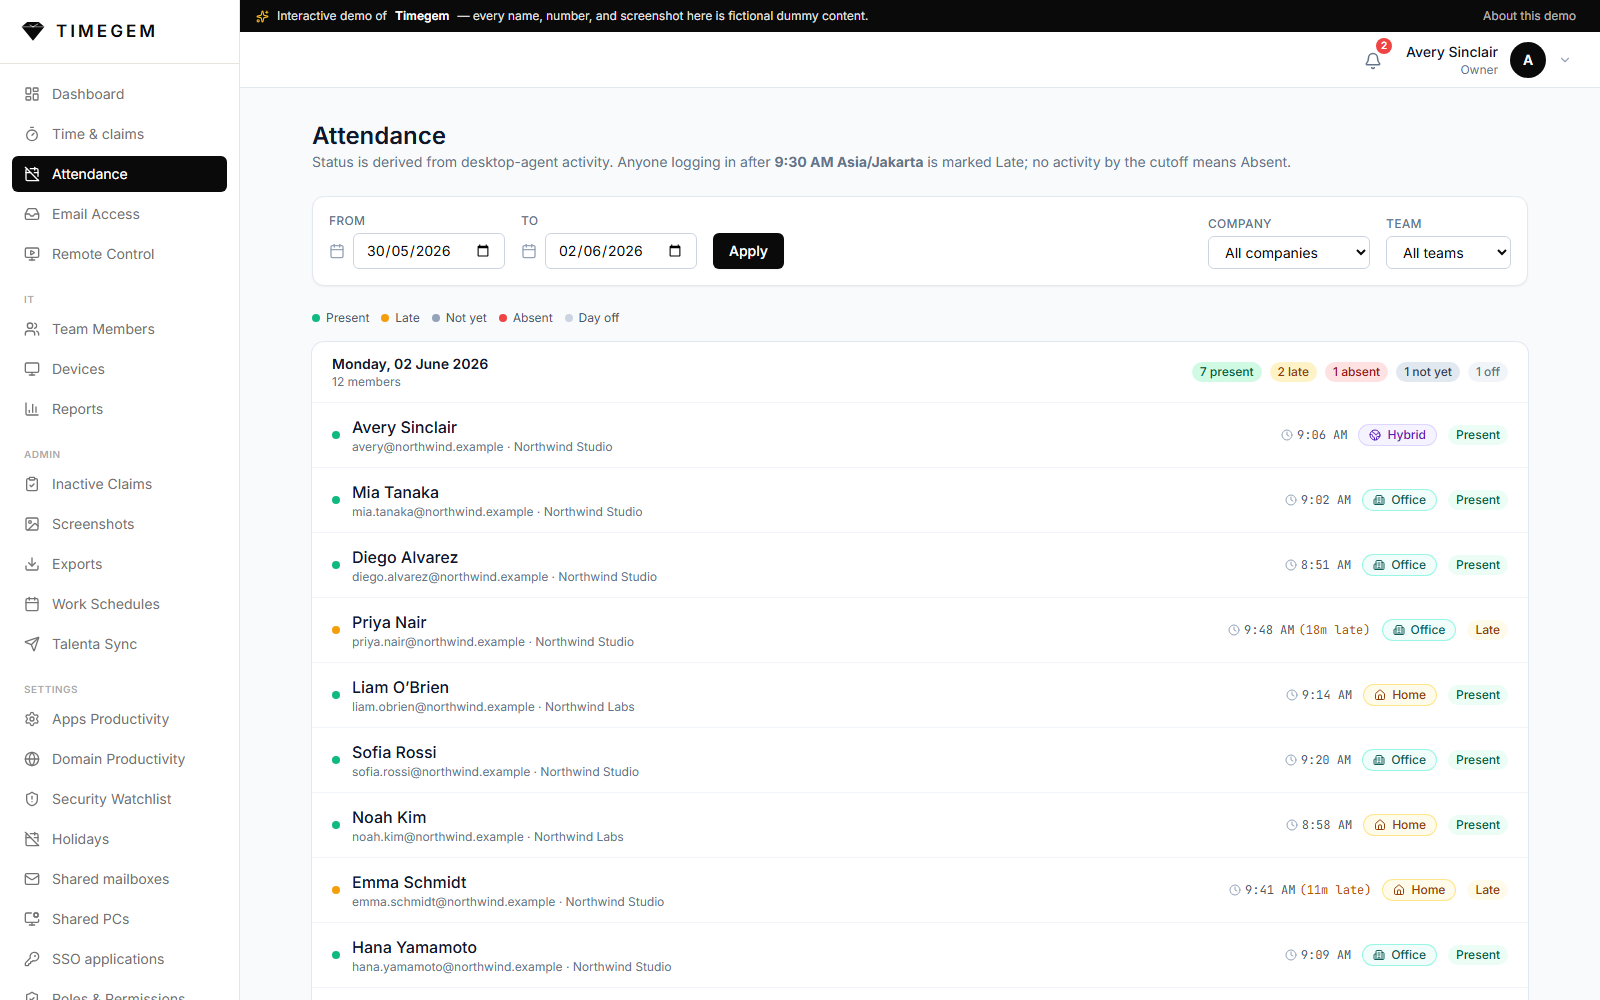Click the Absent legend label
This screenshot has height=1000, width=1600.
pyautogui.click(x=532, y=318)
